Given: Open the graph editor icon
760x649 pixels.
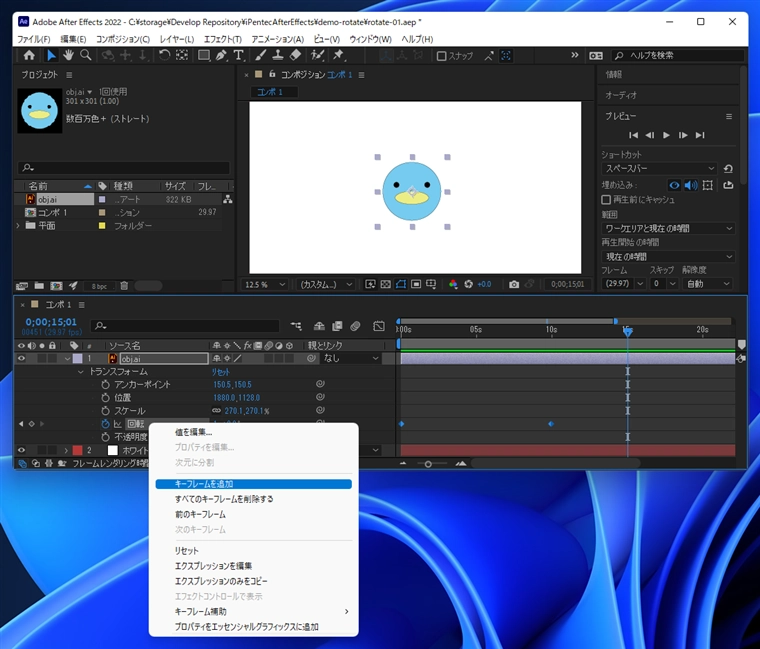Looking at the screenshot, I should (379, 326).
